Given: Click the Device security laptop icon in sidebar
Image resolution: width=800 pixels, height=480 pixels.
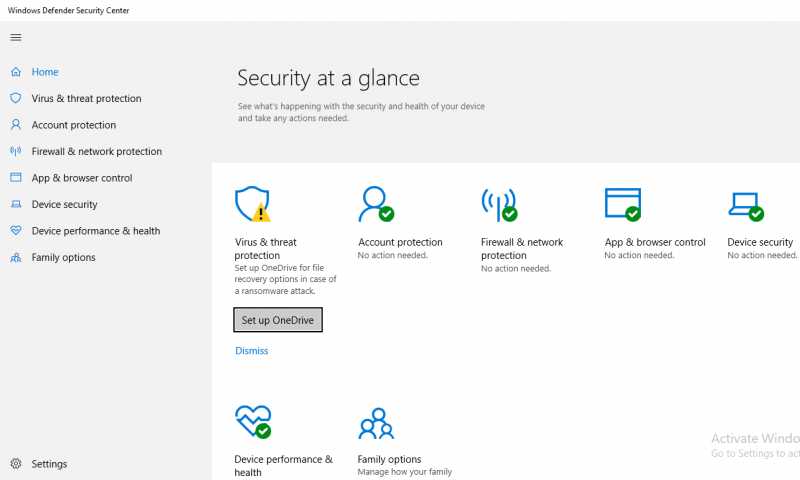Looking at the screenshot, I should click(16, 204).
